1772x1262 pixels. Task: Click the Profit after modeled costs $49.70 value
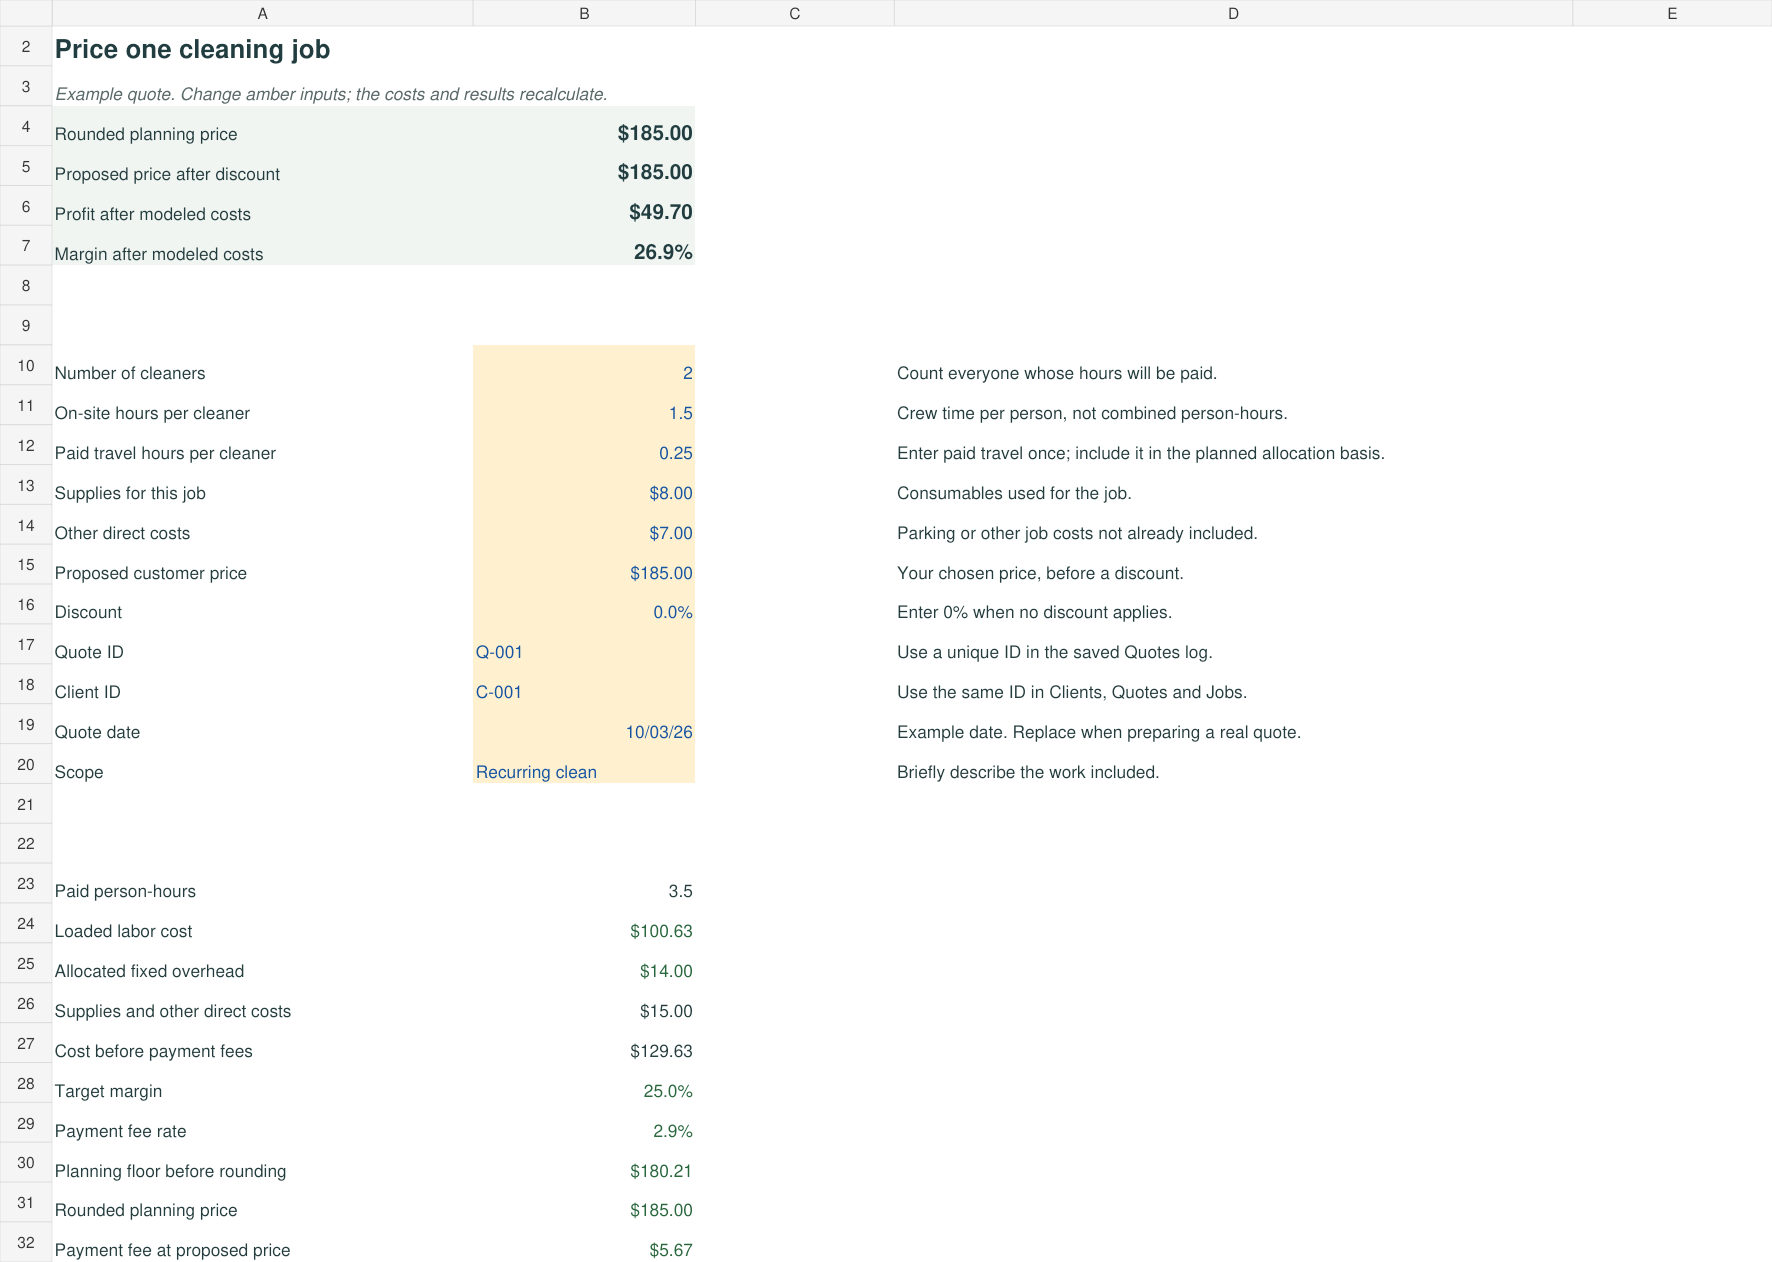click(661, 212)
